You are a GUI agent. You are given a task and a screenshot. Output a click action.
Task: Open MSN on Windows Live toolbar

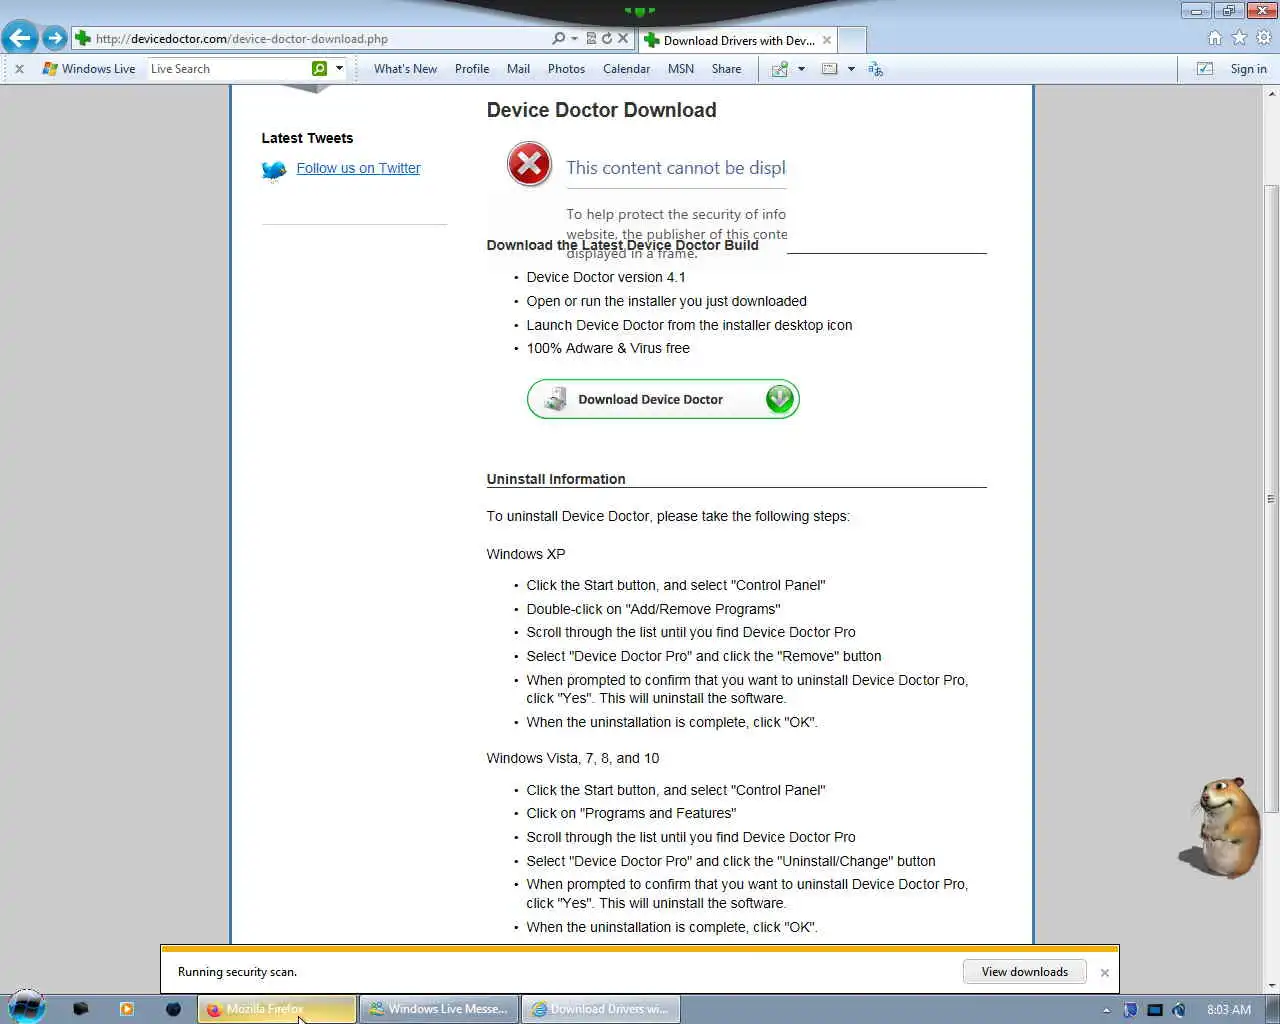(681, 69)
